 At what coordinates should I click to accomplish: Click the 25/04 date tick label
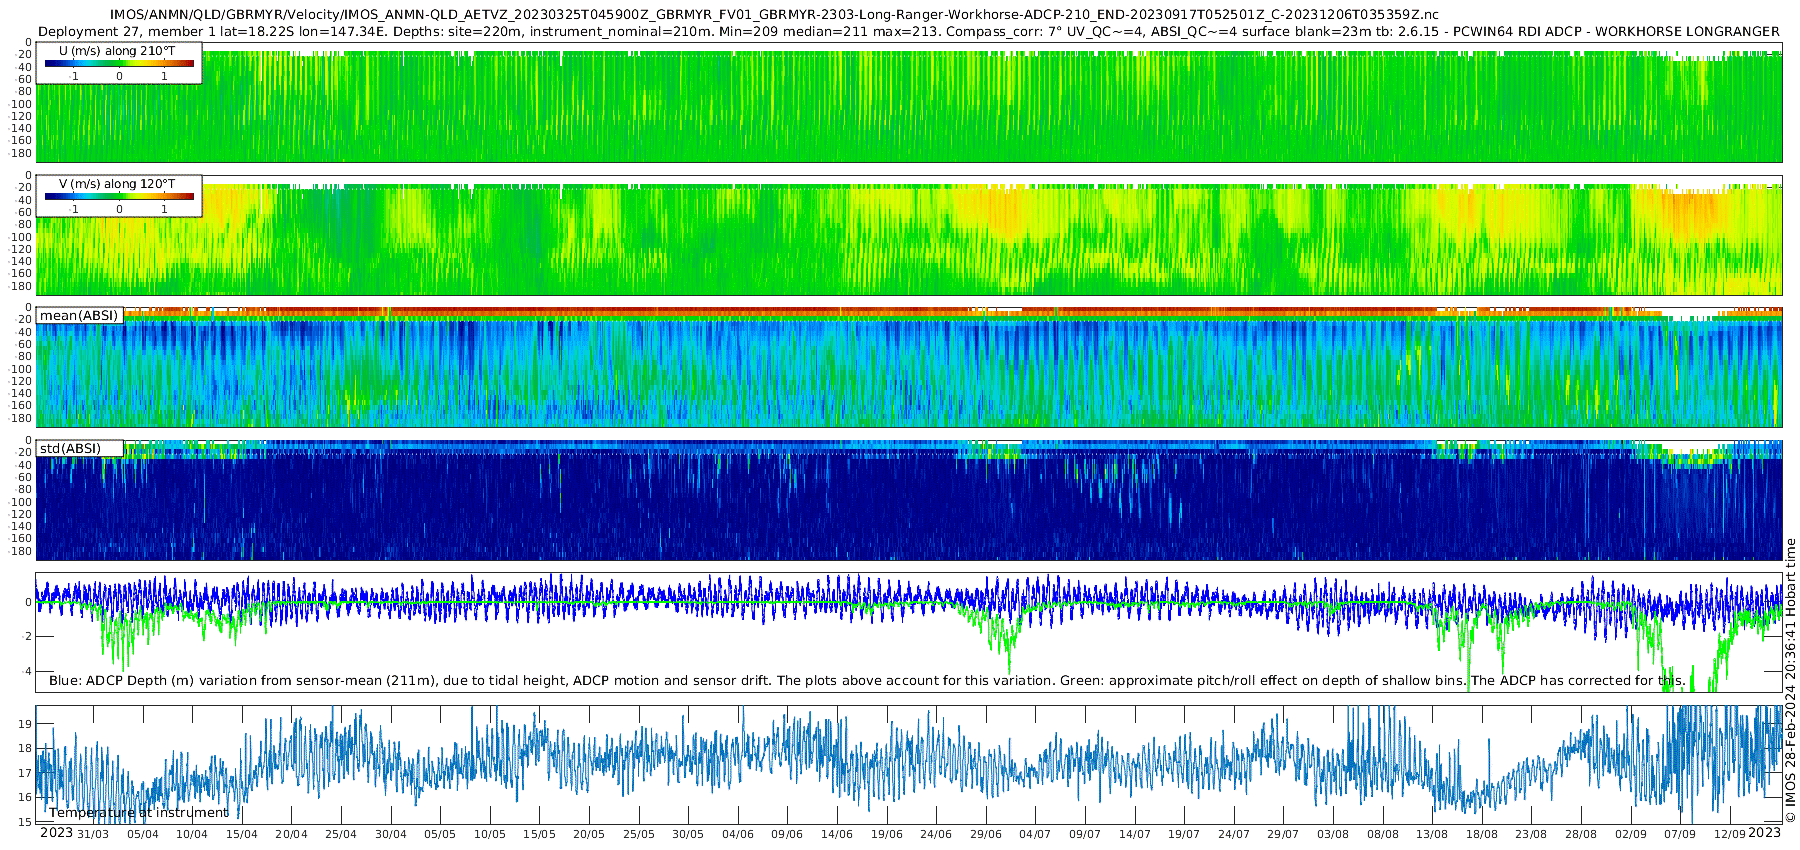point(340,834)
